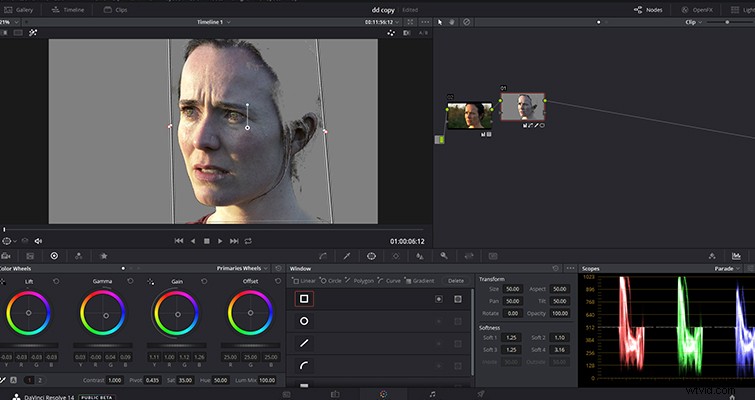Select the Qualifier eyedropper palette icon
Viewport: 755px width, 400px height.
(x=347, y=256)
